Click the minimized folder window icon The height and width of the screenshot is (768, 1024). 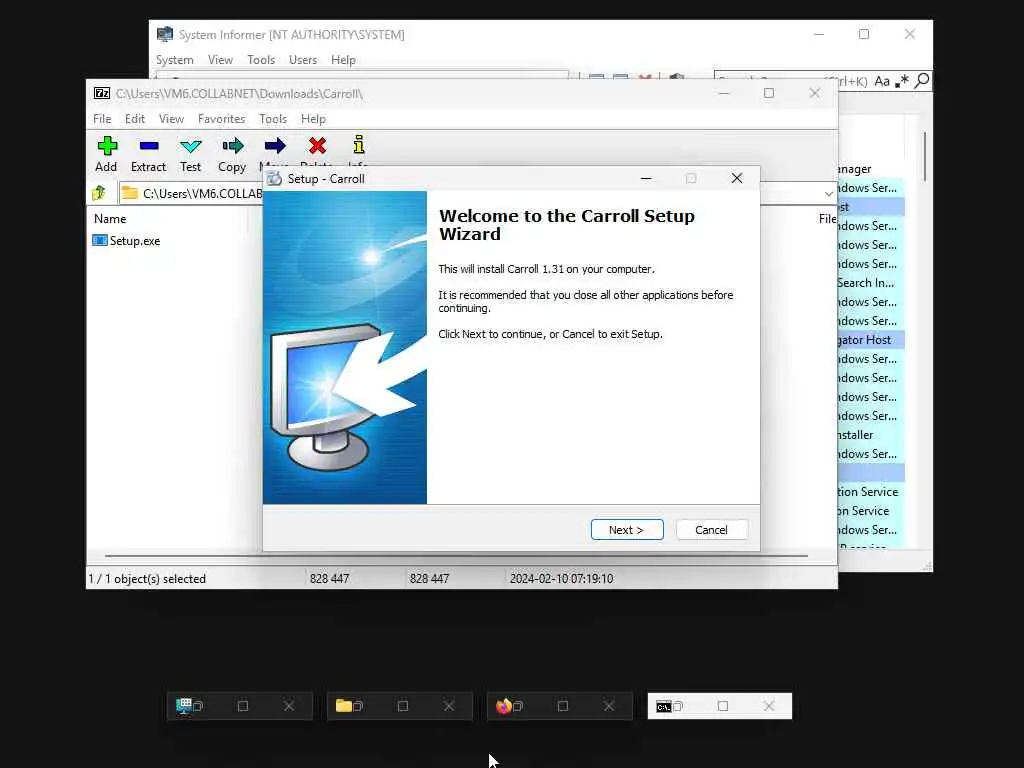pyautogui.click(x=344, y=706)
